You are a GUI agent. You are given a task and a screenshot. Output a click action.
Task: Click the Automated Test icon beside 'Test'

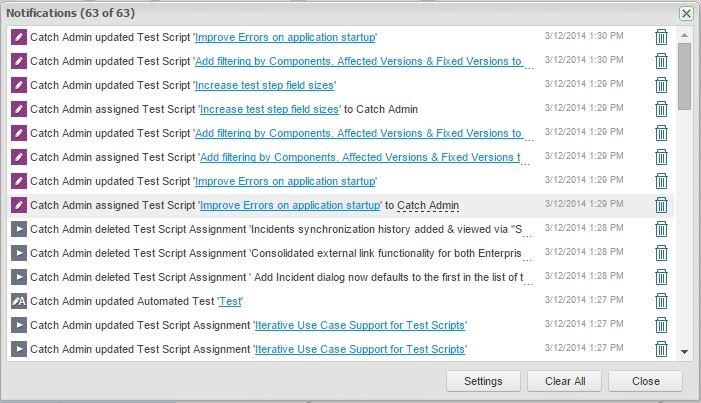coord(19,301)
